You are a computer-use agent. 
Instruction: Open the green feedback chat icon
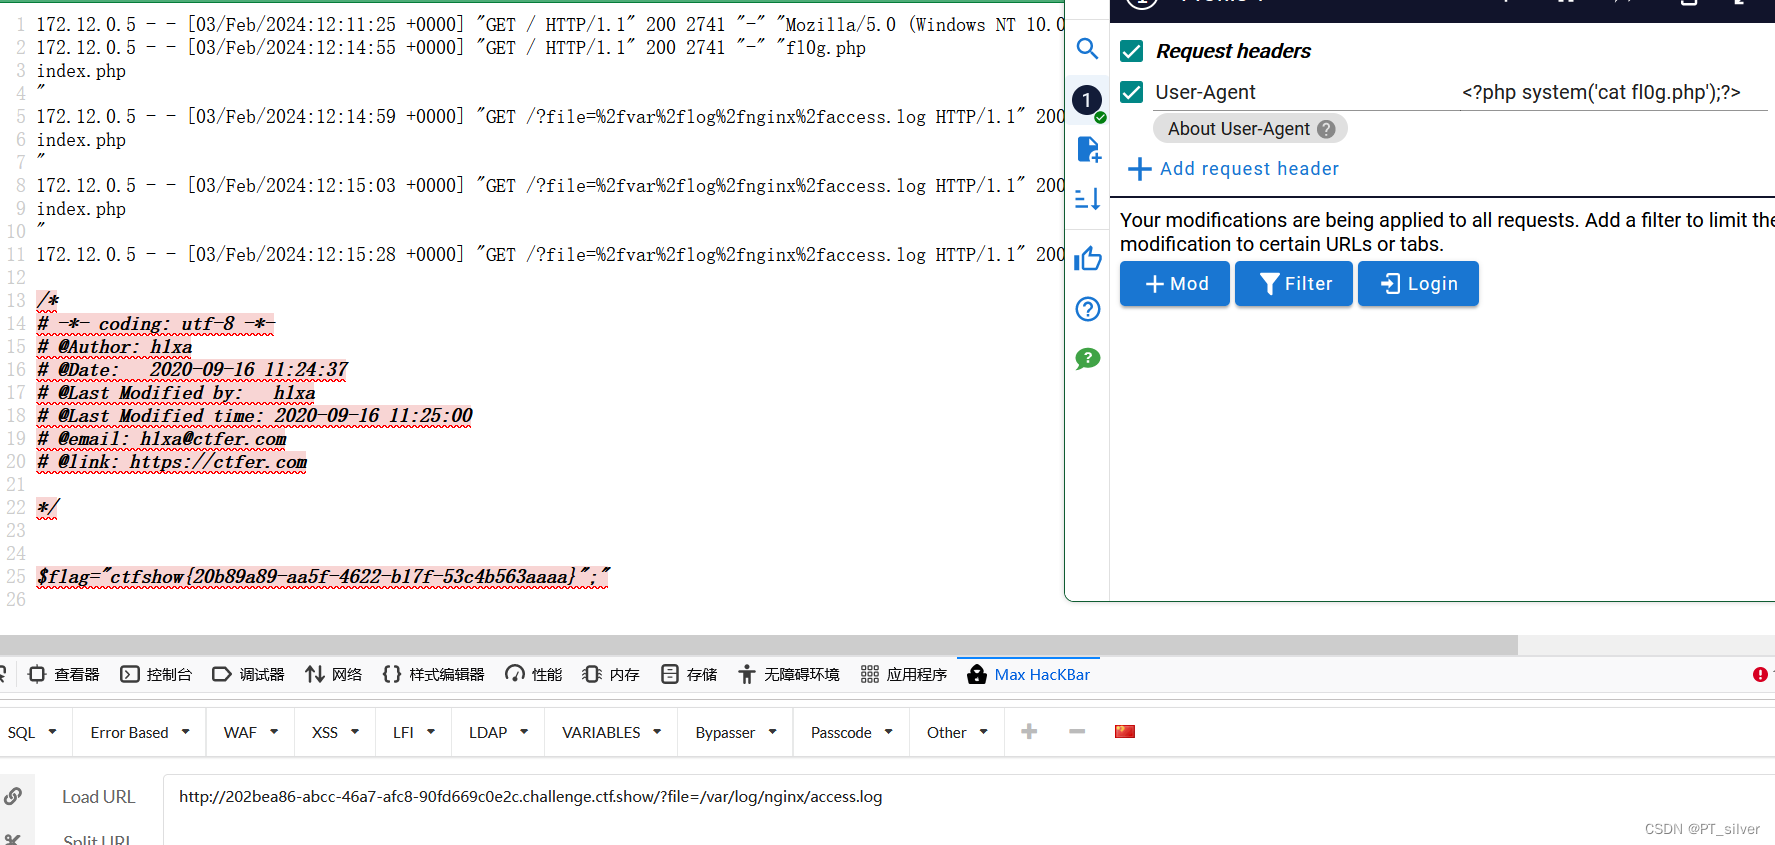(x=1087, y=359)
